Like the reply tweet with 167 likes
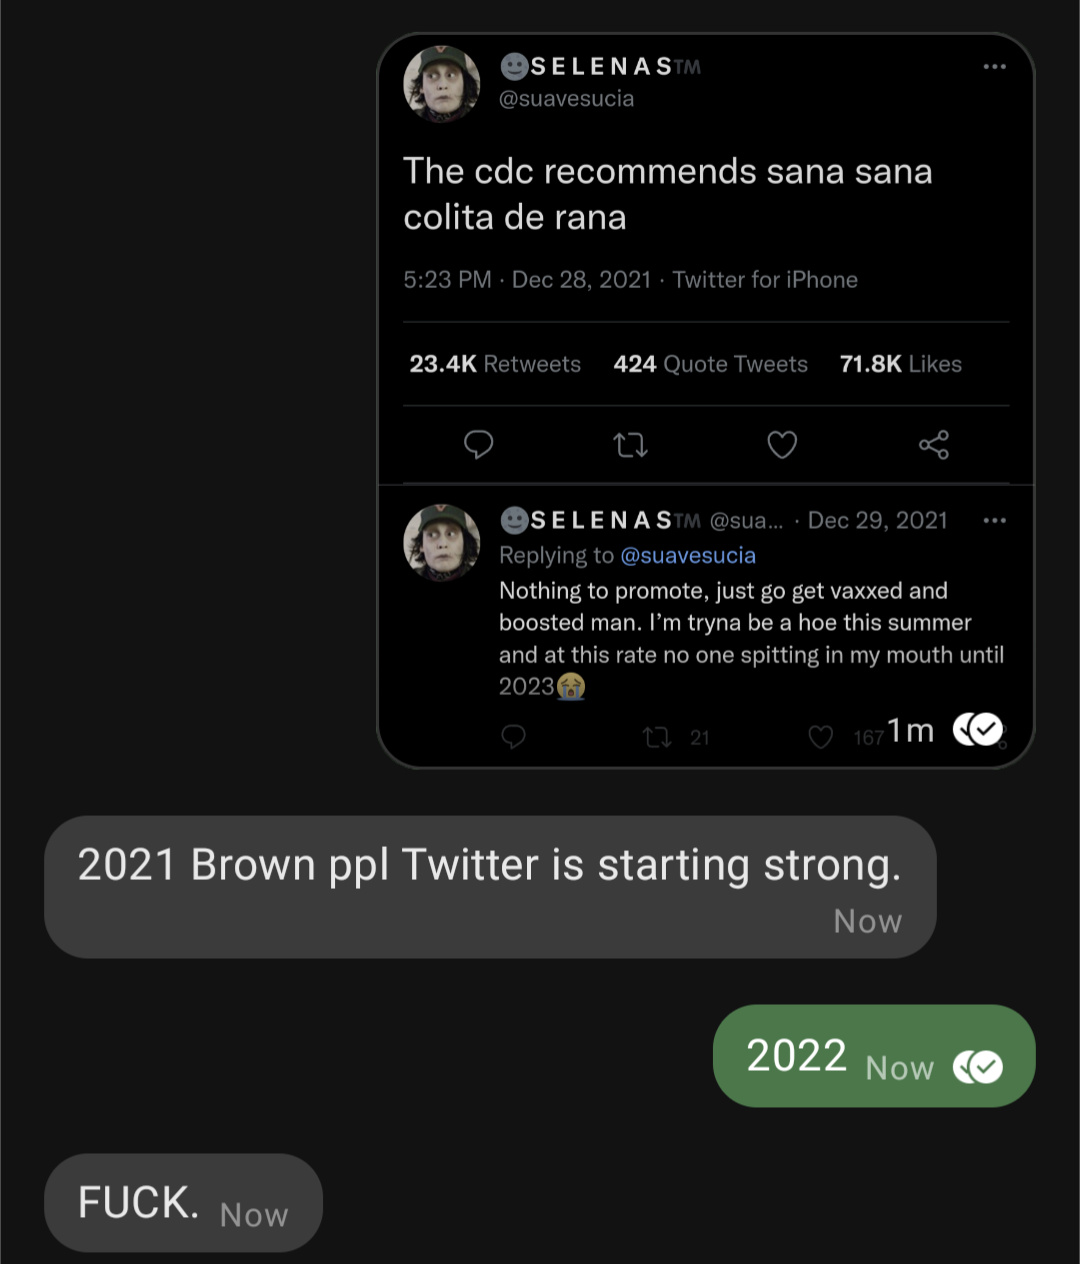The width and height of the screenshot is (1080, 1264). [x=820, y=738]
